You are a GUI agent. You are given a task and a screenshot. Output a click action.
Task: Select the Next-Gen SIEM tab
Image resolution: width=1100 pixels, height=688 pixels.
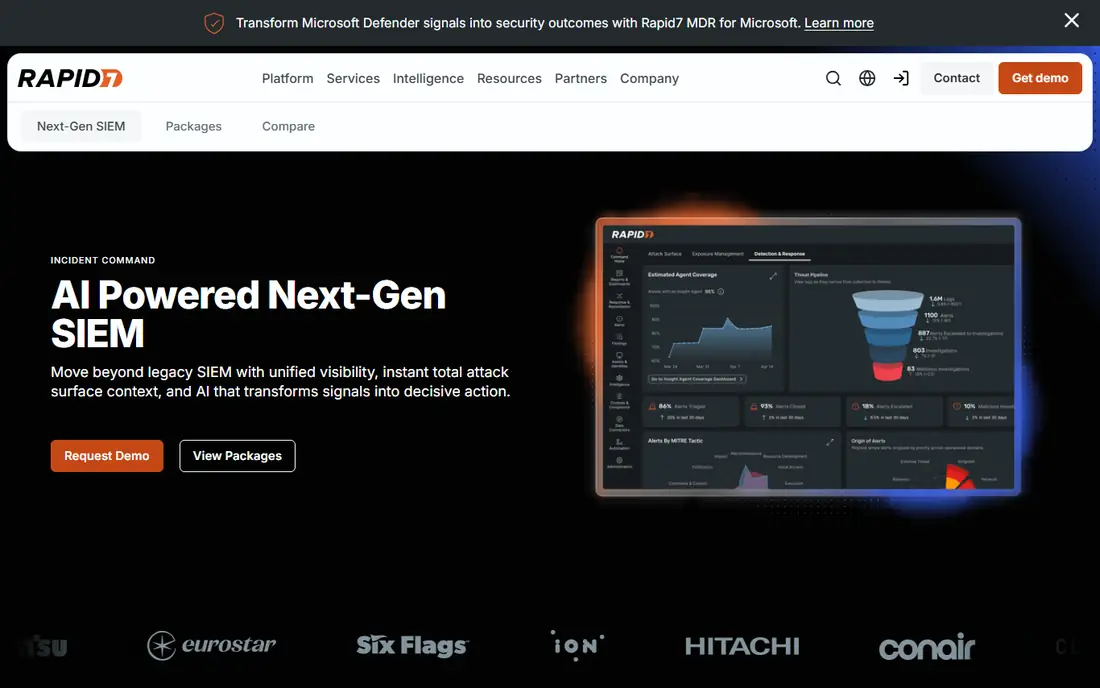pyautogui.click(x=81, y=126)
